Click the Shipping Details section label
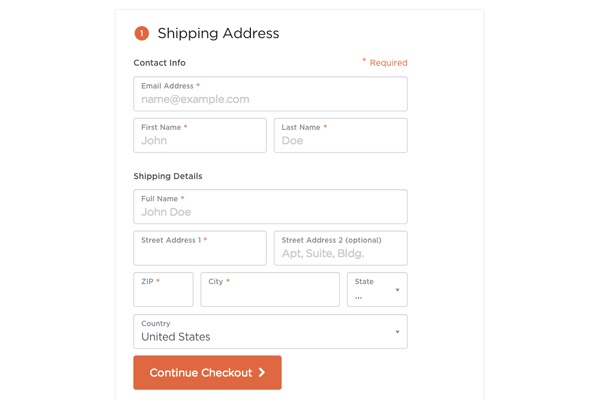Viewport: 600px width, 400px height. click(x=167, y=176)
